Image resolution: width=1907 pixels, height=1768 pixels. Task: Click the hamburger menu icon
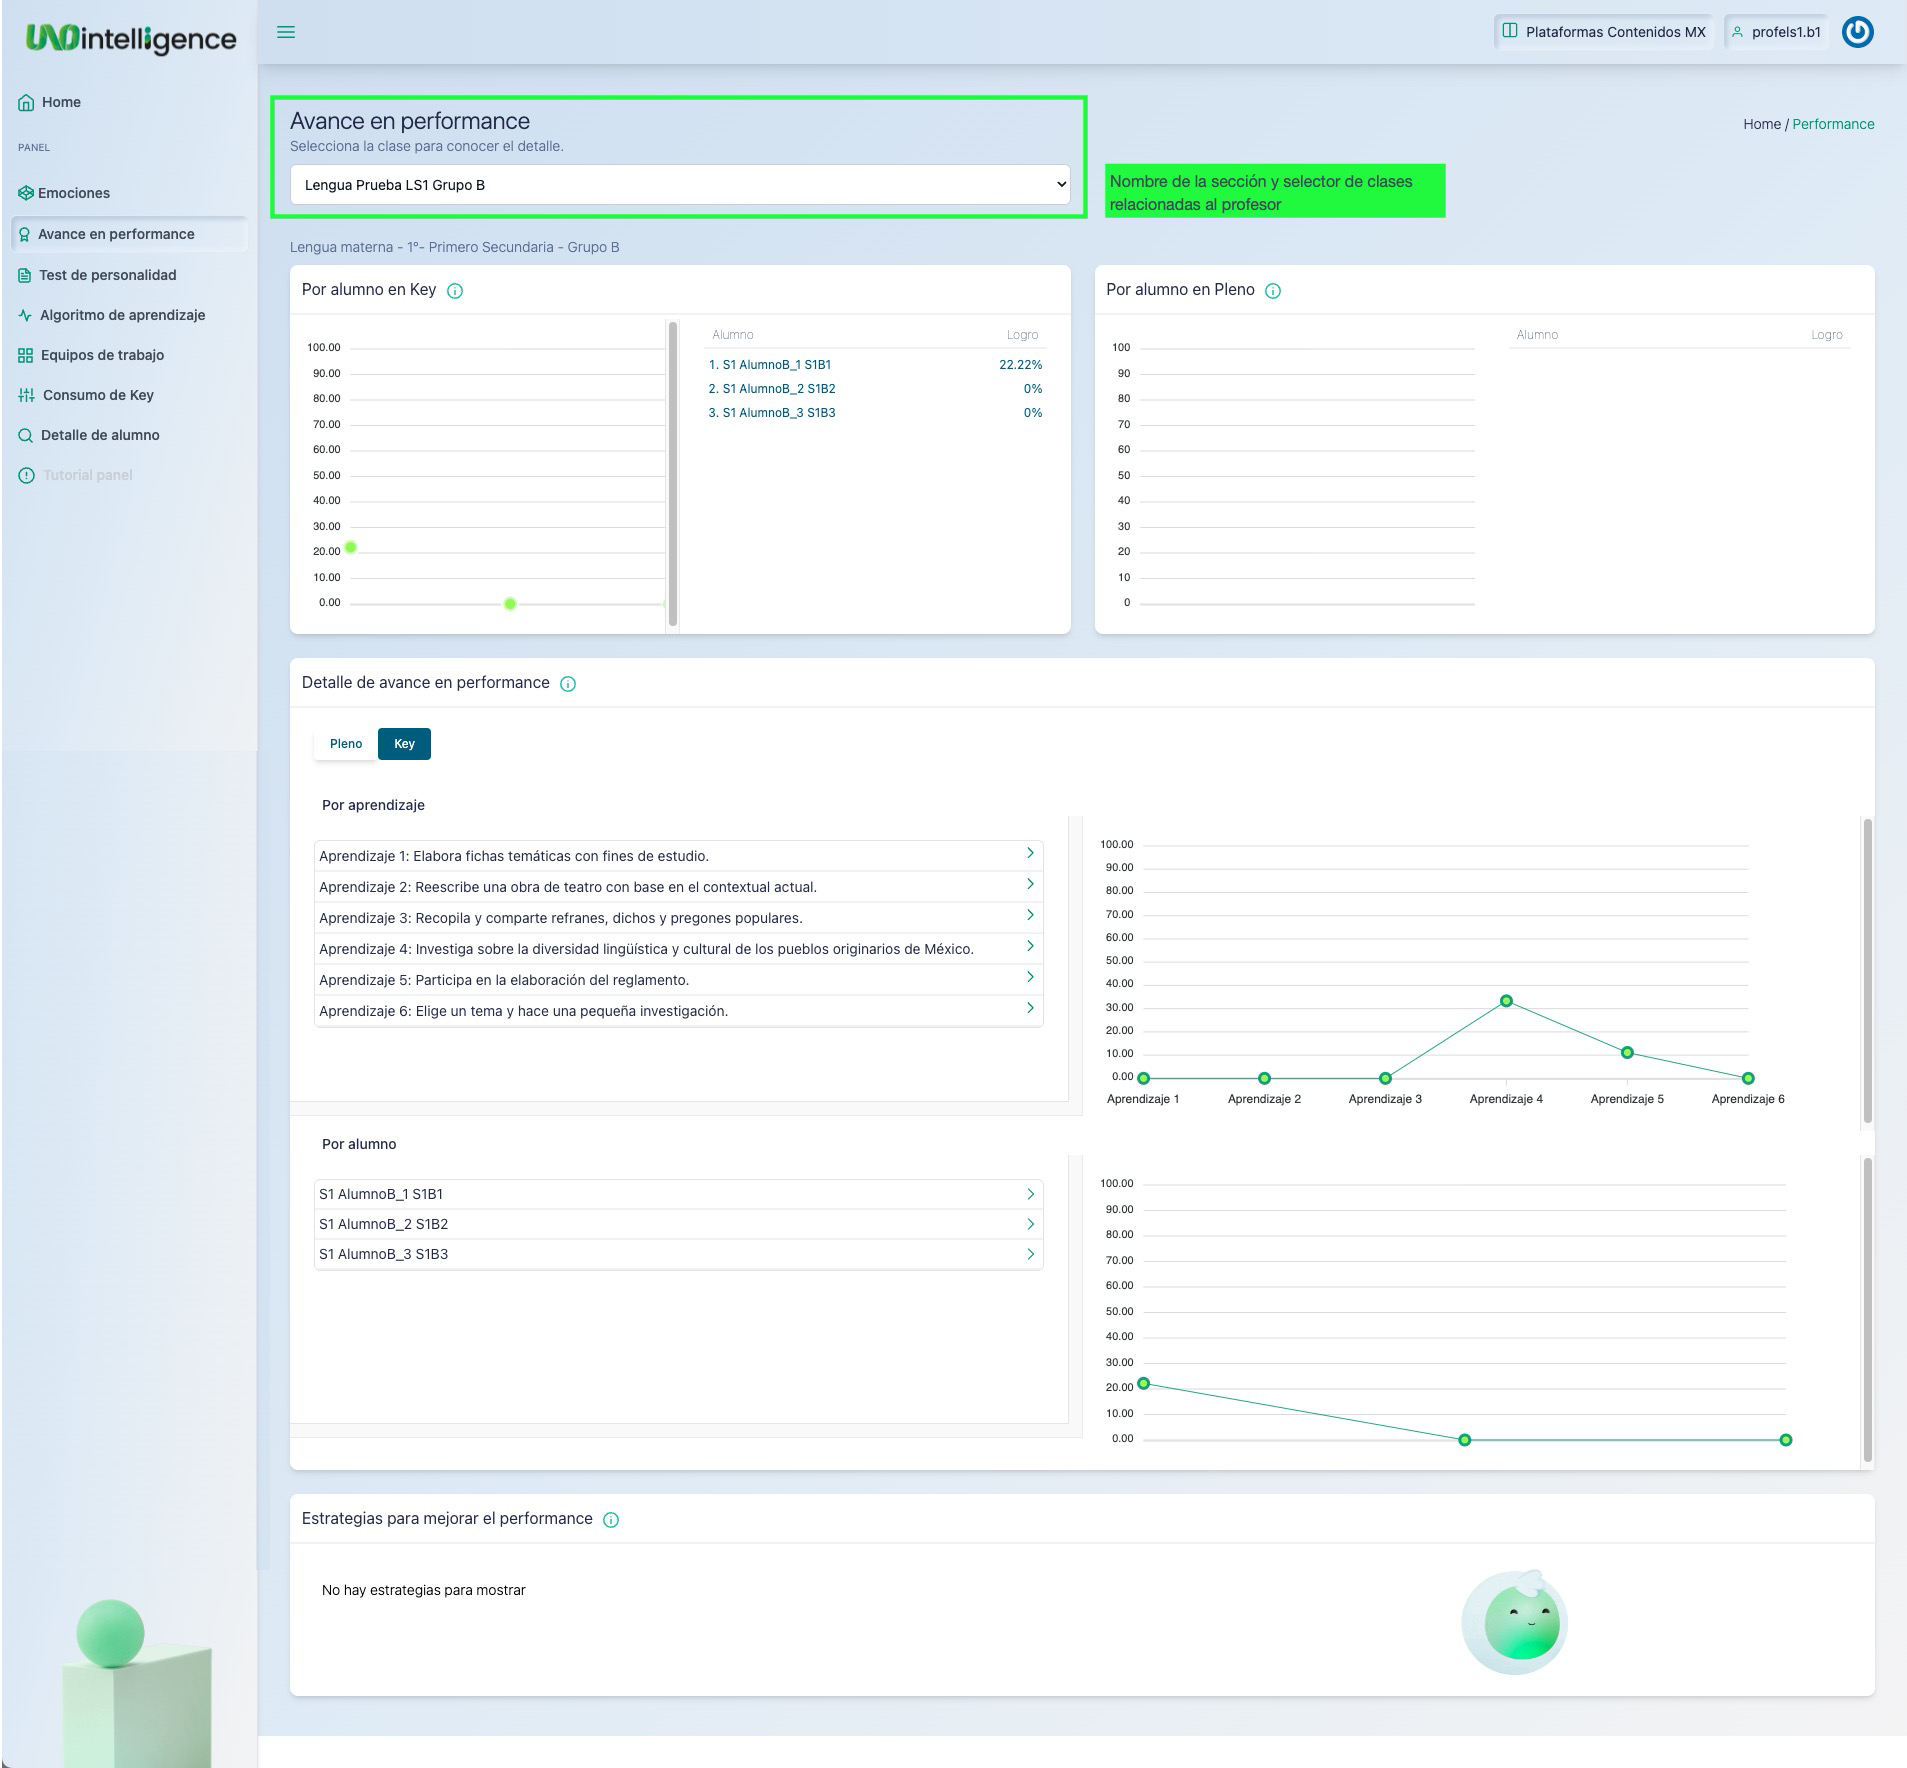click(286, 32)
